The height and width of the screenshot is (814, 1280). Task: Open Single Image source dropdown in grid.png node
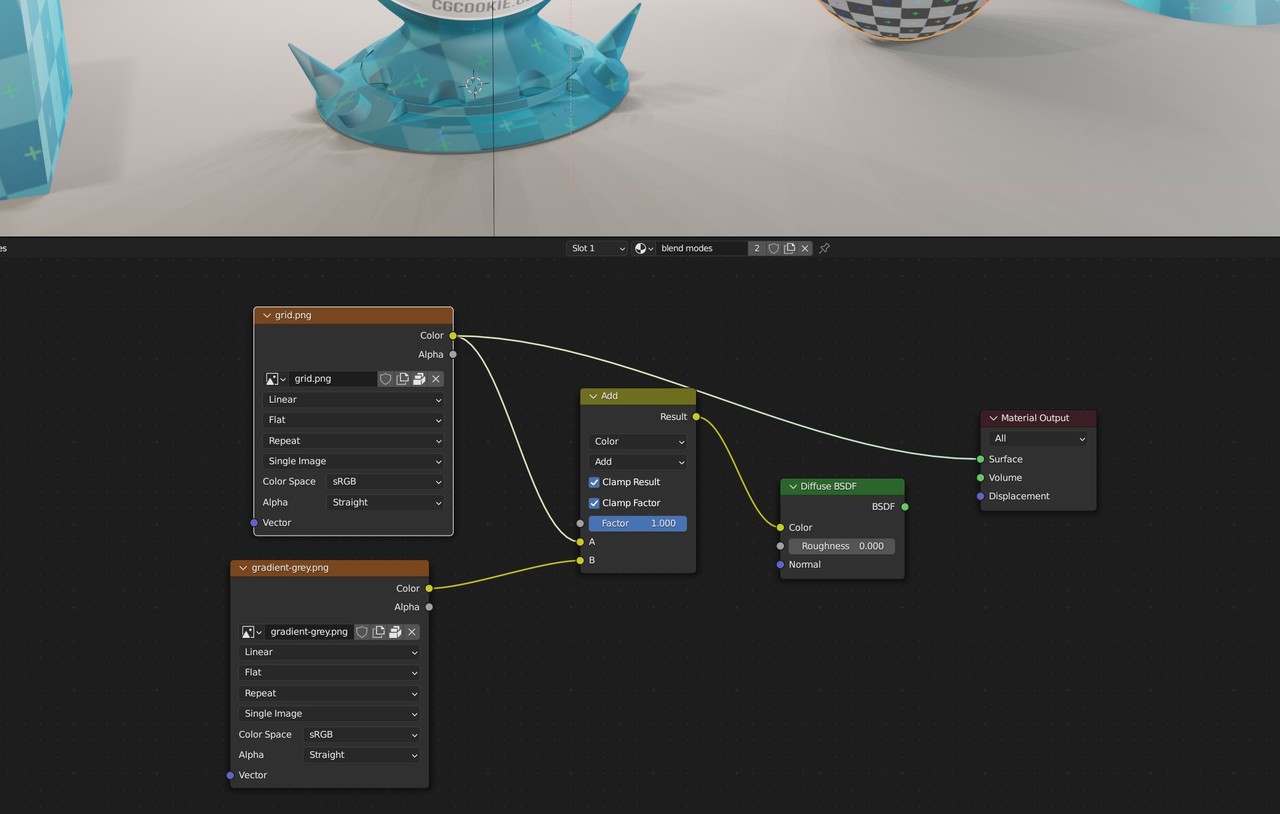[354, 461]
